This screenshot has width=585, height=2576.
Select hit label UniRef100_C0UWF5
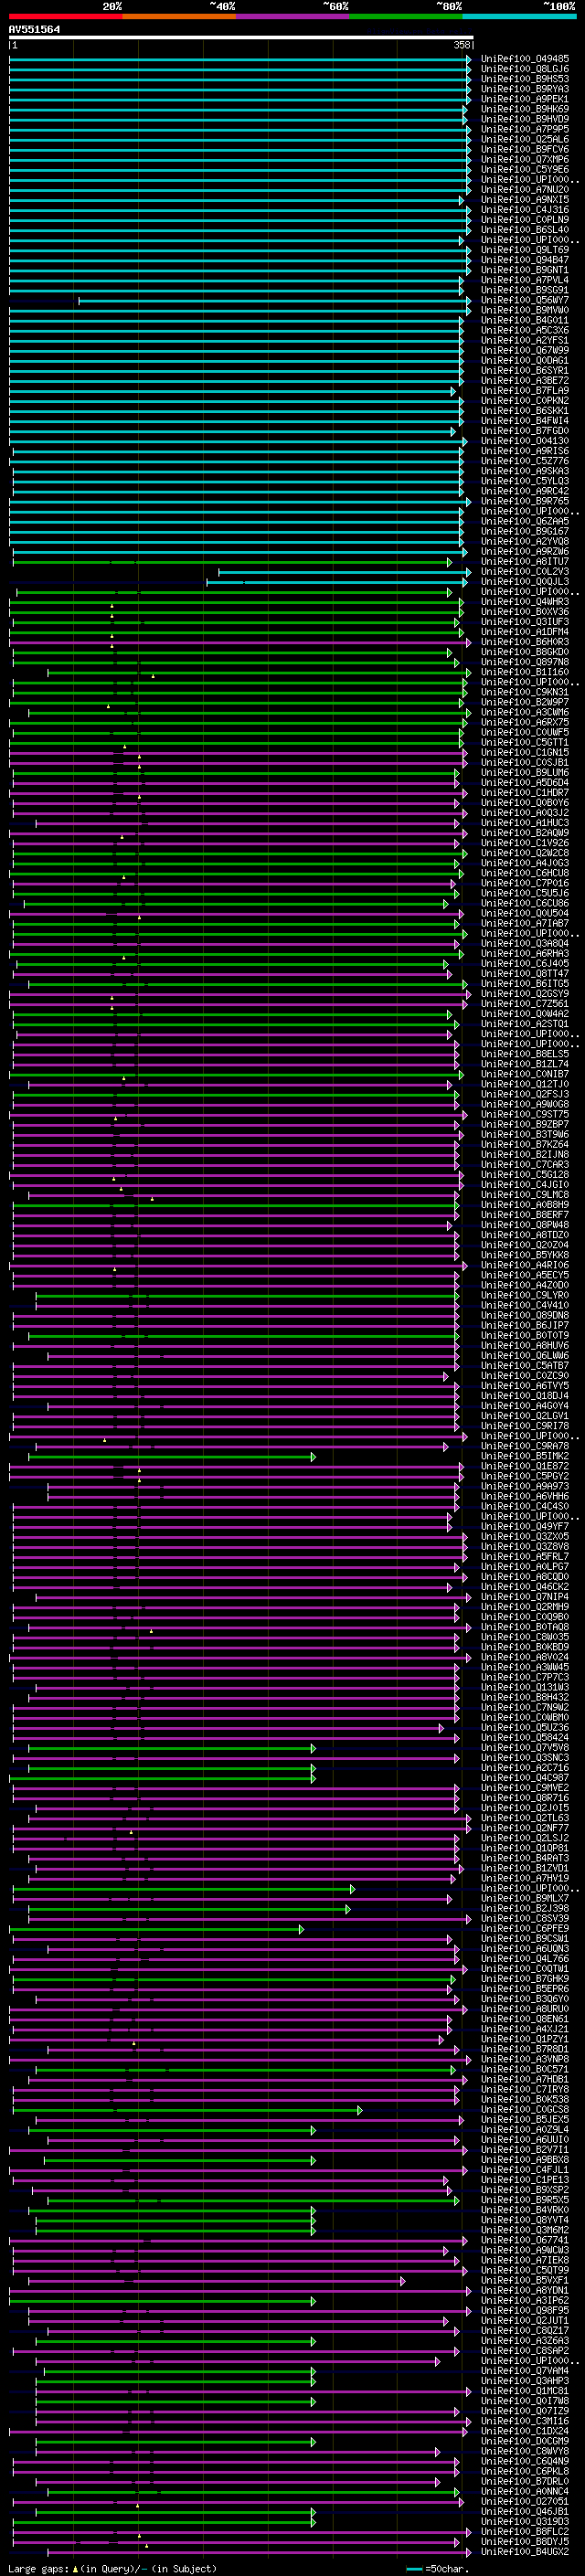click(x=525, y=732)
